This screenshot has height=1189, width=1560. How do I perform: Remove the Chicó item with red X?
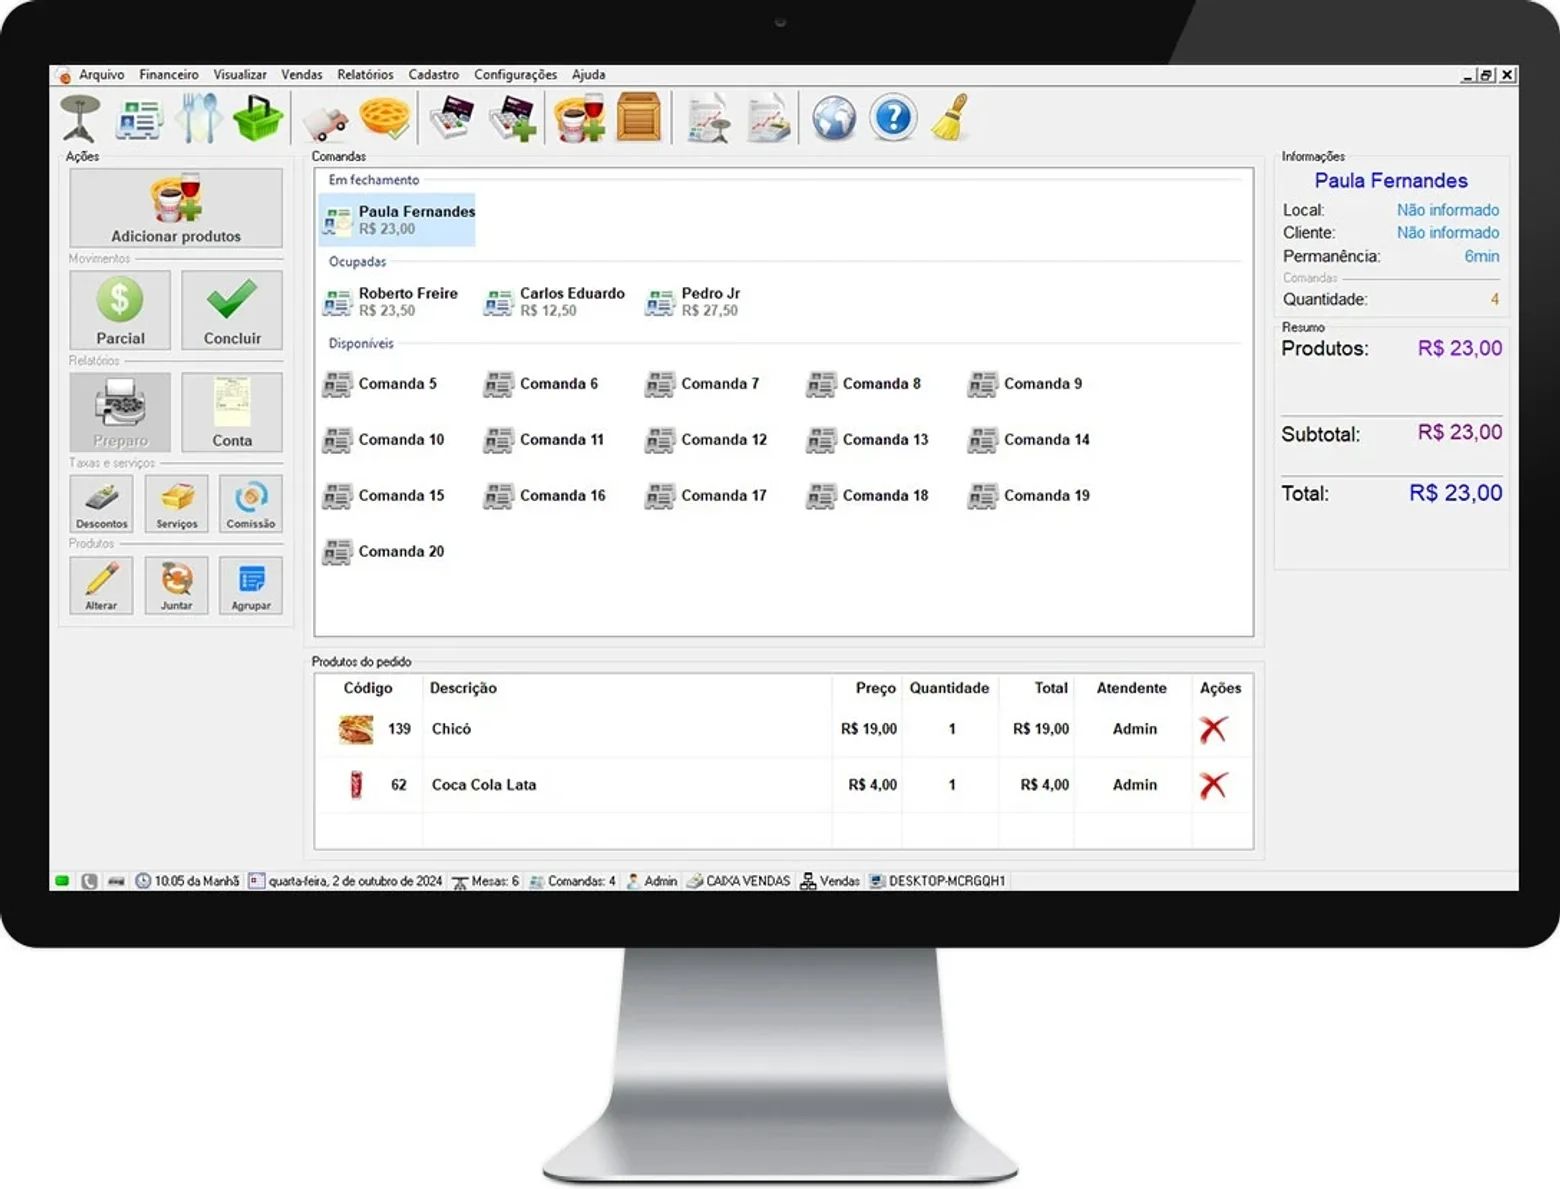click(1213, 729)
